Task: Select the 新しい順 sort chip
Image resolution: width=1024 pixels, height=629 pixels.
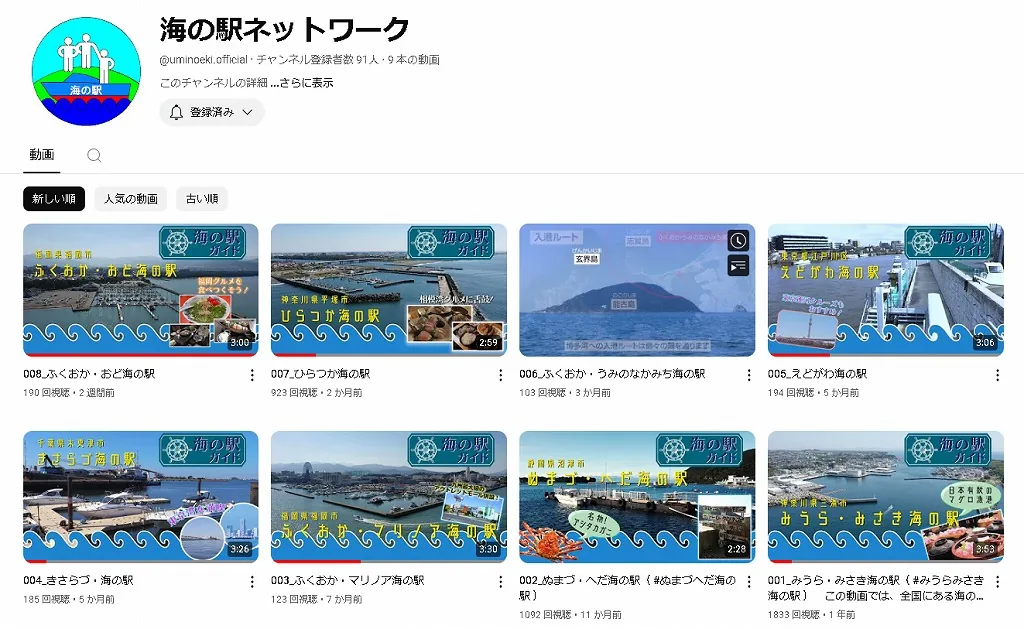Action: (x=54, y=199)
